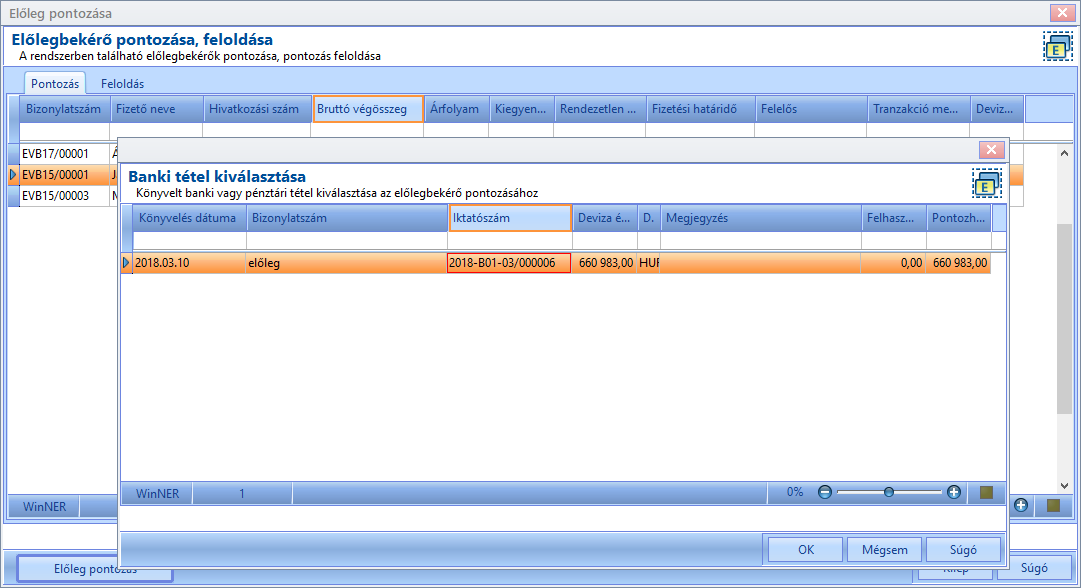The image size is (1081, 588).
Task: Select the Pontozh... cell with 660 983,00
Action: [x=958, y=263]
